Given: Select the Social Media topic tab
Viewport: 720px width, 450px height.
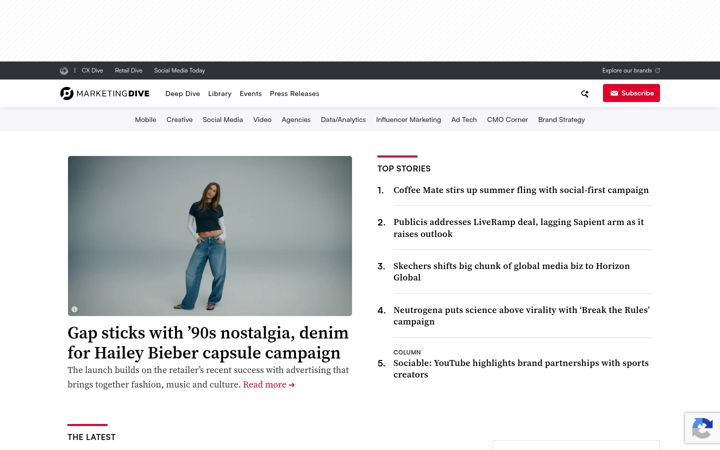Looking at the screenshot, I should [x=223, y=120].
